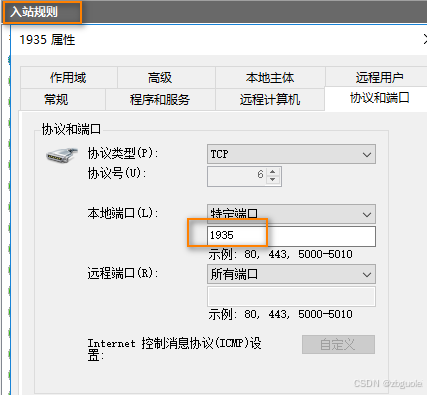Select the 远程计算机 tab
427x395 pixels.
coord(270,99)
